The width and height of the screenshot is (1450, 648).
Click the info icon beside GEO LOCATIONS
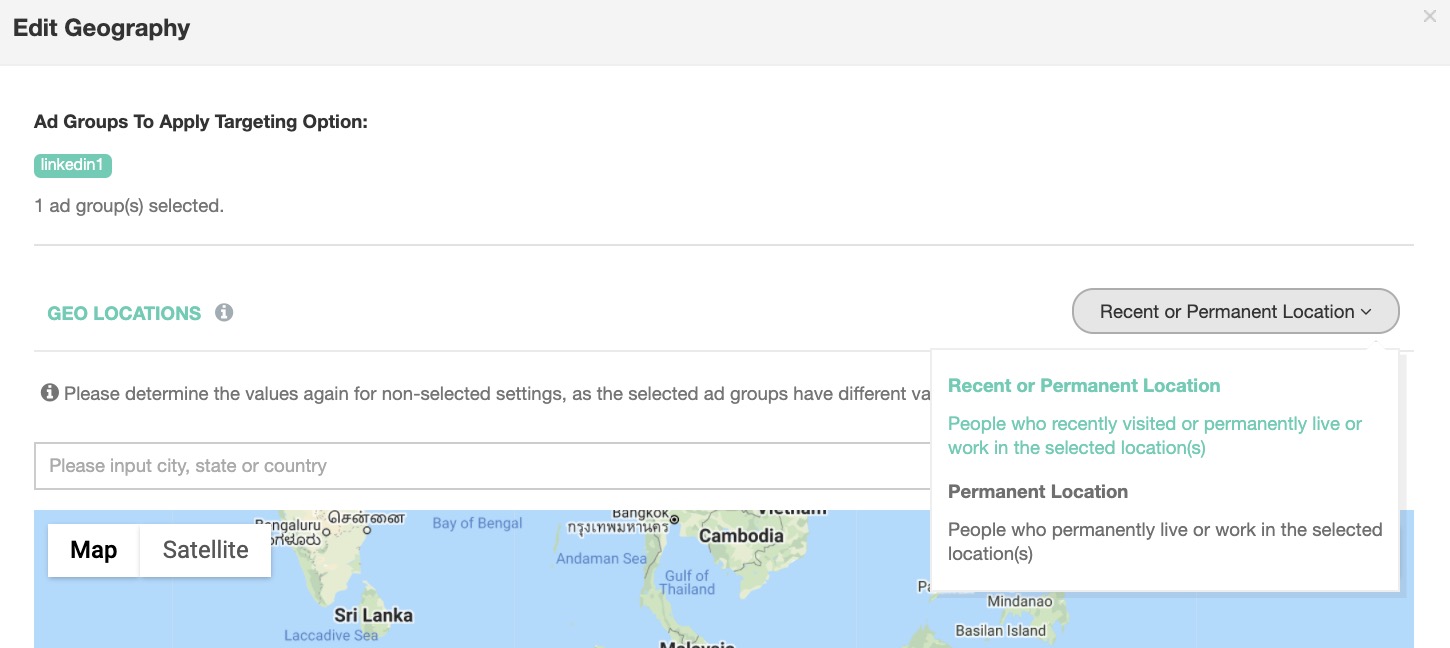click(x=224, y=313)
